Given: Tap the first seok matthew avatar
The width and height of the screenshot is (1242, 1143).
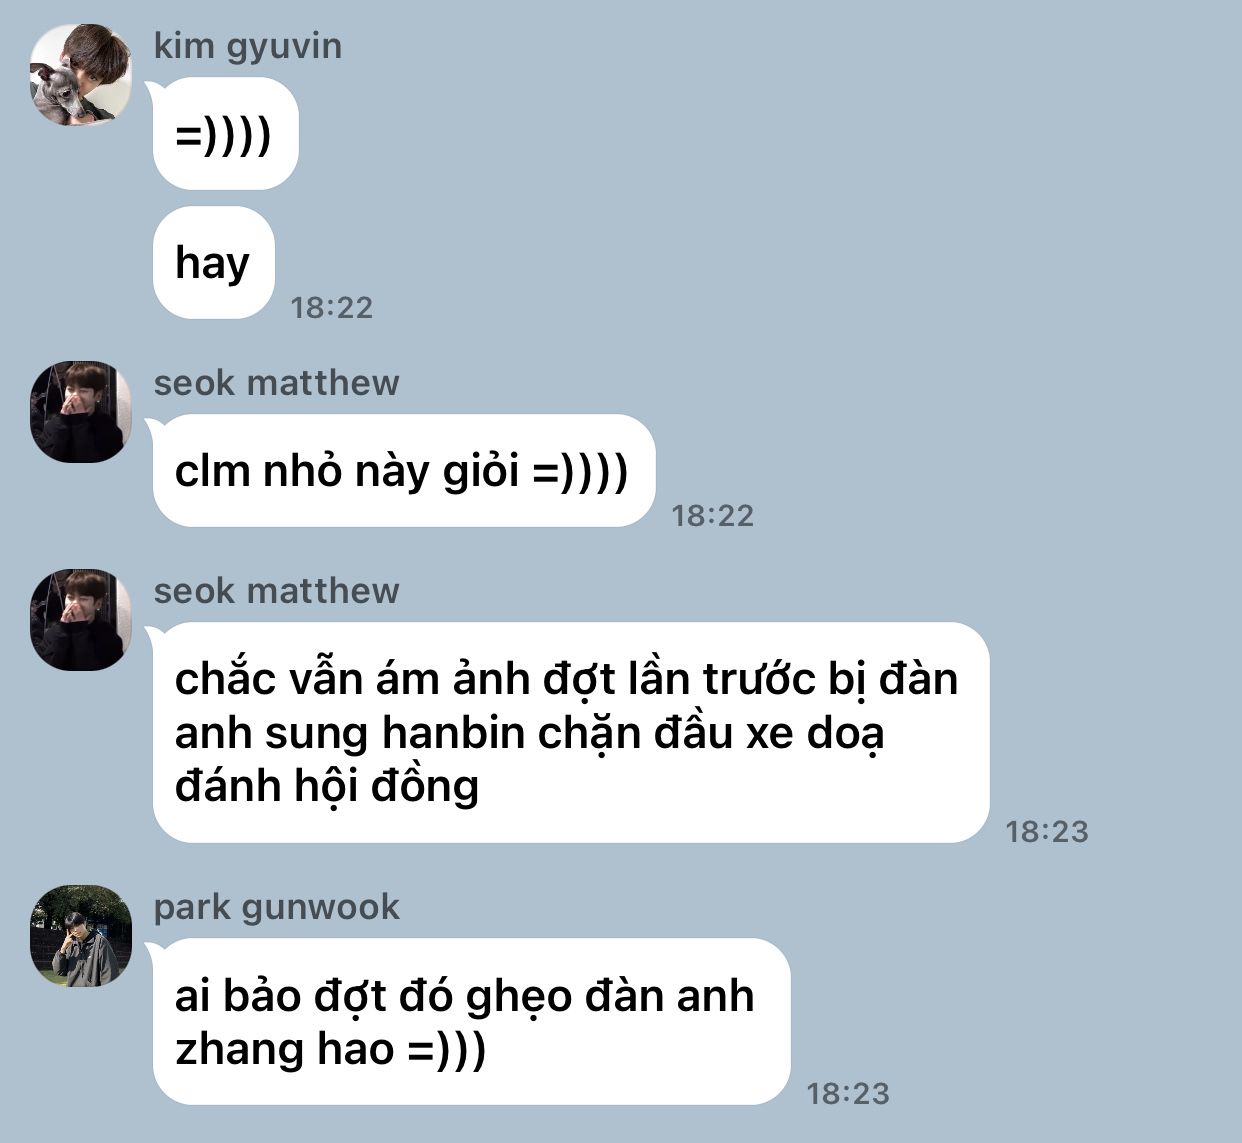Looking at the screenshot, I should tap(81, 412).
